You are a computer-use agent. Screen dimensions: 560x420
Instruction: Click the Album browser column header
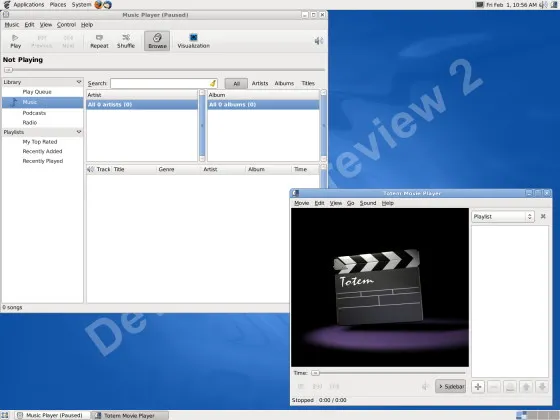point(263,95)
